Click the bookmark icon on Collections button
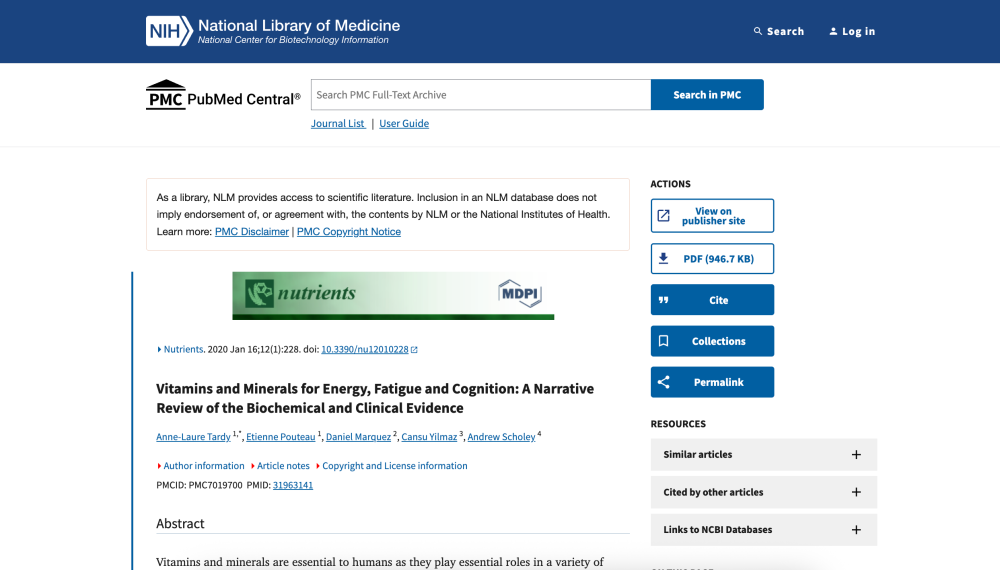1000x570 pixels. pos(663,341)
